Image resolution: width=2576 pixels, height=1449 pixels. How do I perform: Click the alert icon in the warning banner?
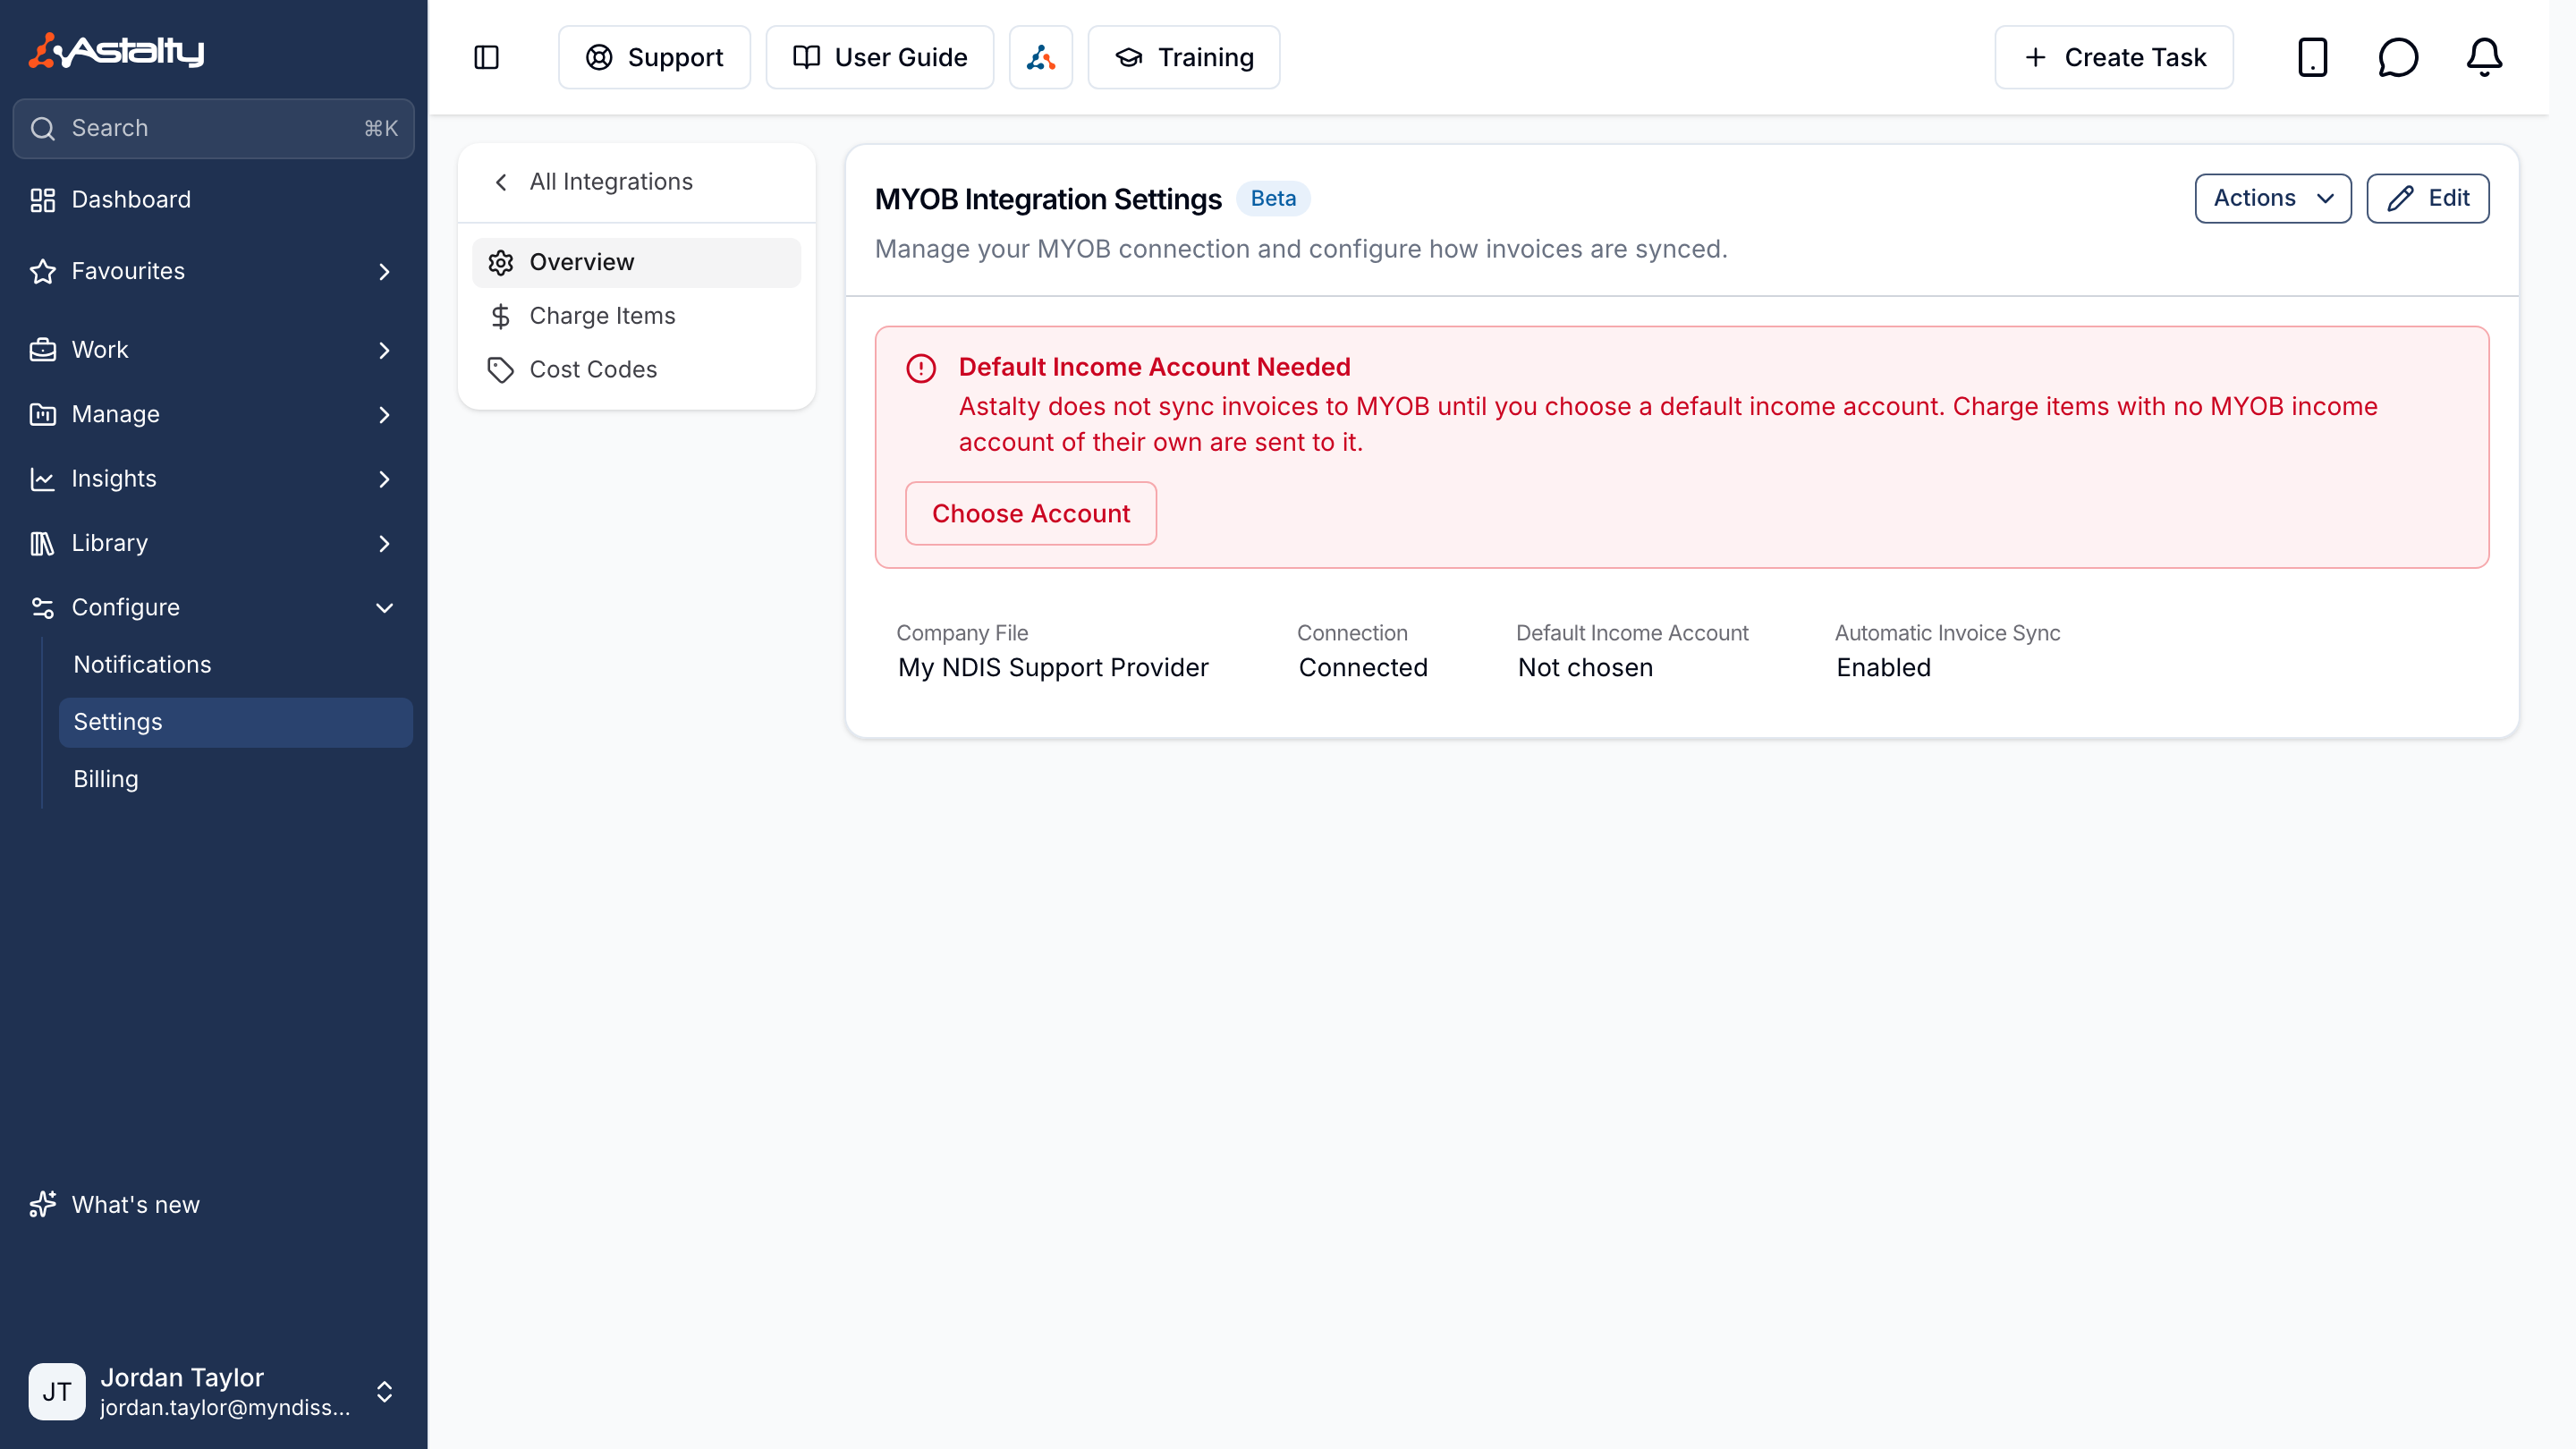[x=920, y=368]
